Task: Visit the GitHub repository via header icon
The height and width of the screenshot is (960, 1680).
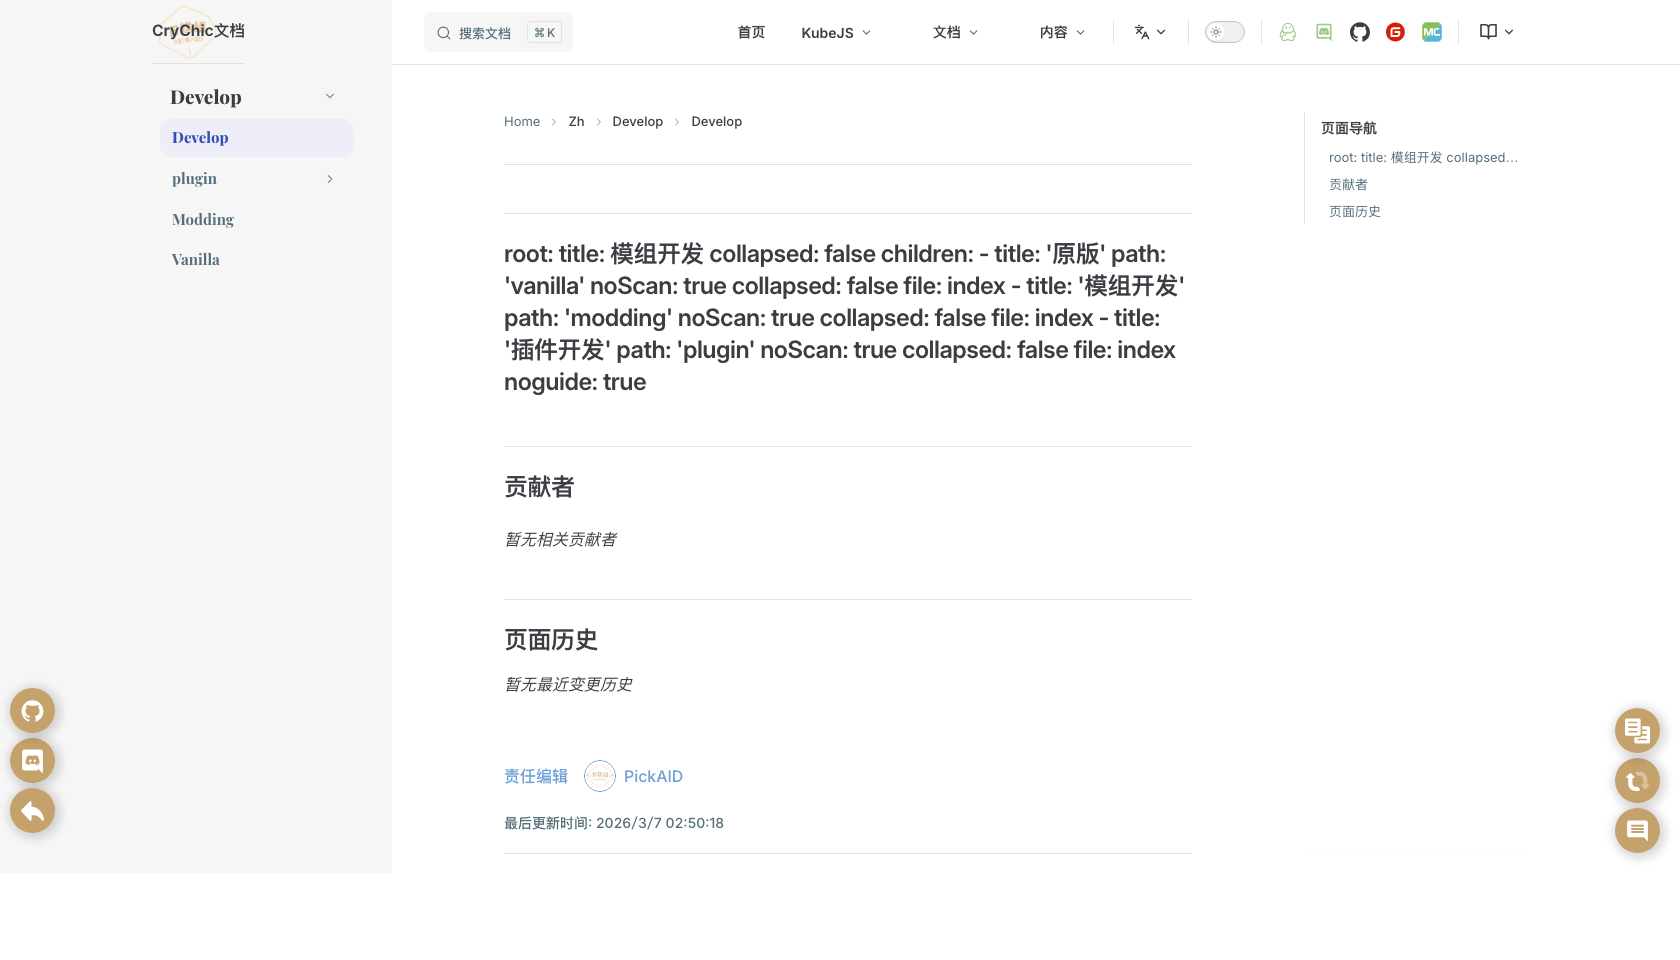Action: [x=1359, y=31]
